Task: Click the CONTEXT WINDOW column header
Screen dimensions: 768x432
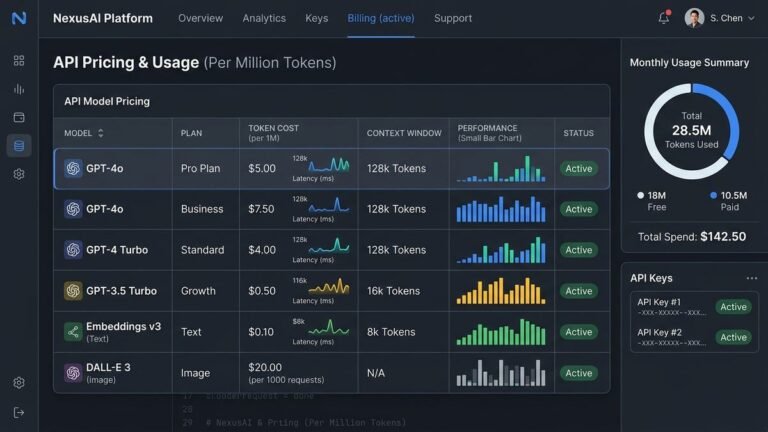Action: (404, 133)
